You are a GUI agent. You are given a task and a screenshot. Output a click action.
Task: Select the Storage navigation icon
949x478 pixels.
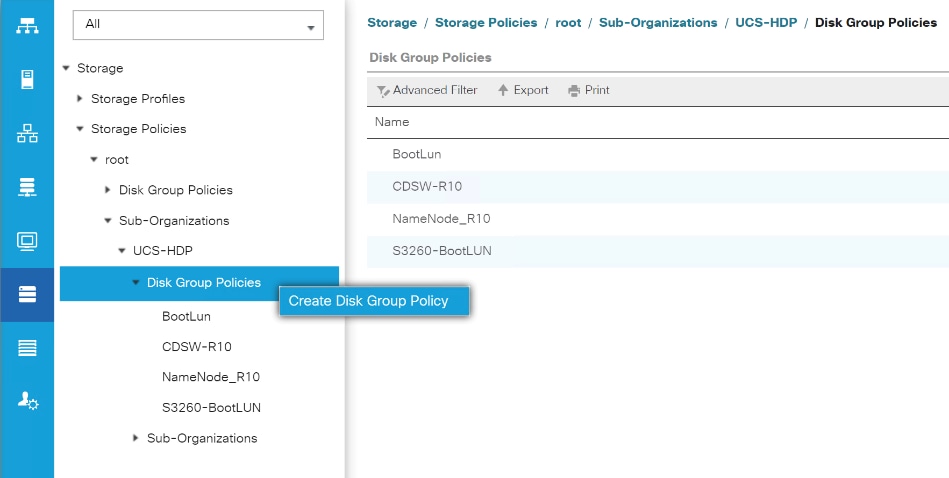pyautogui.click(x=27, y=294)
